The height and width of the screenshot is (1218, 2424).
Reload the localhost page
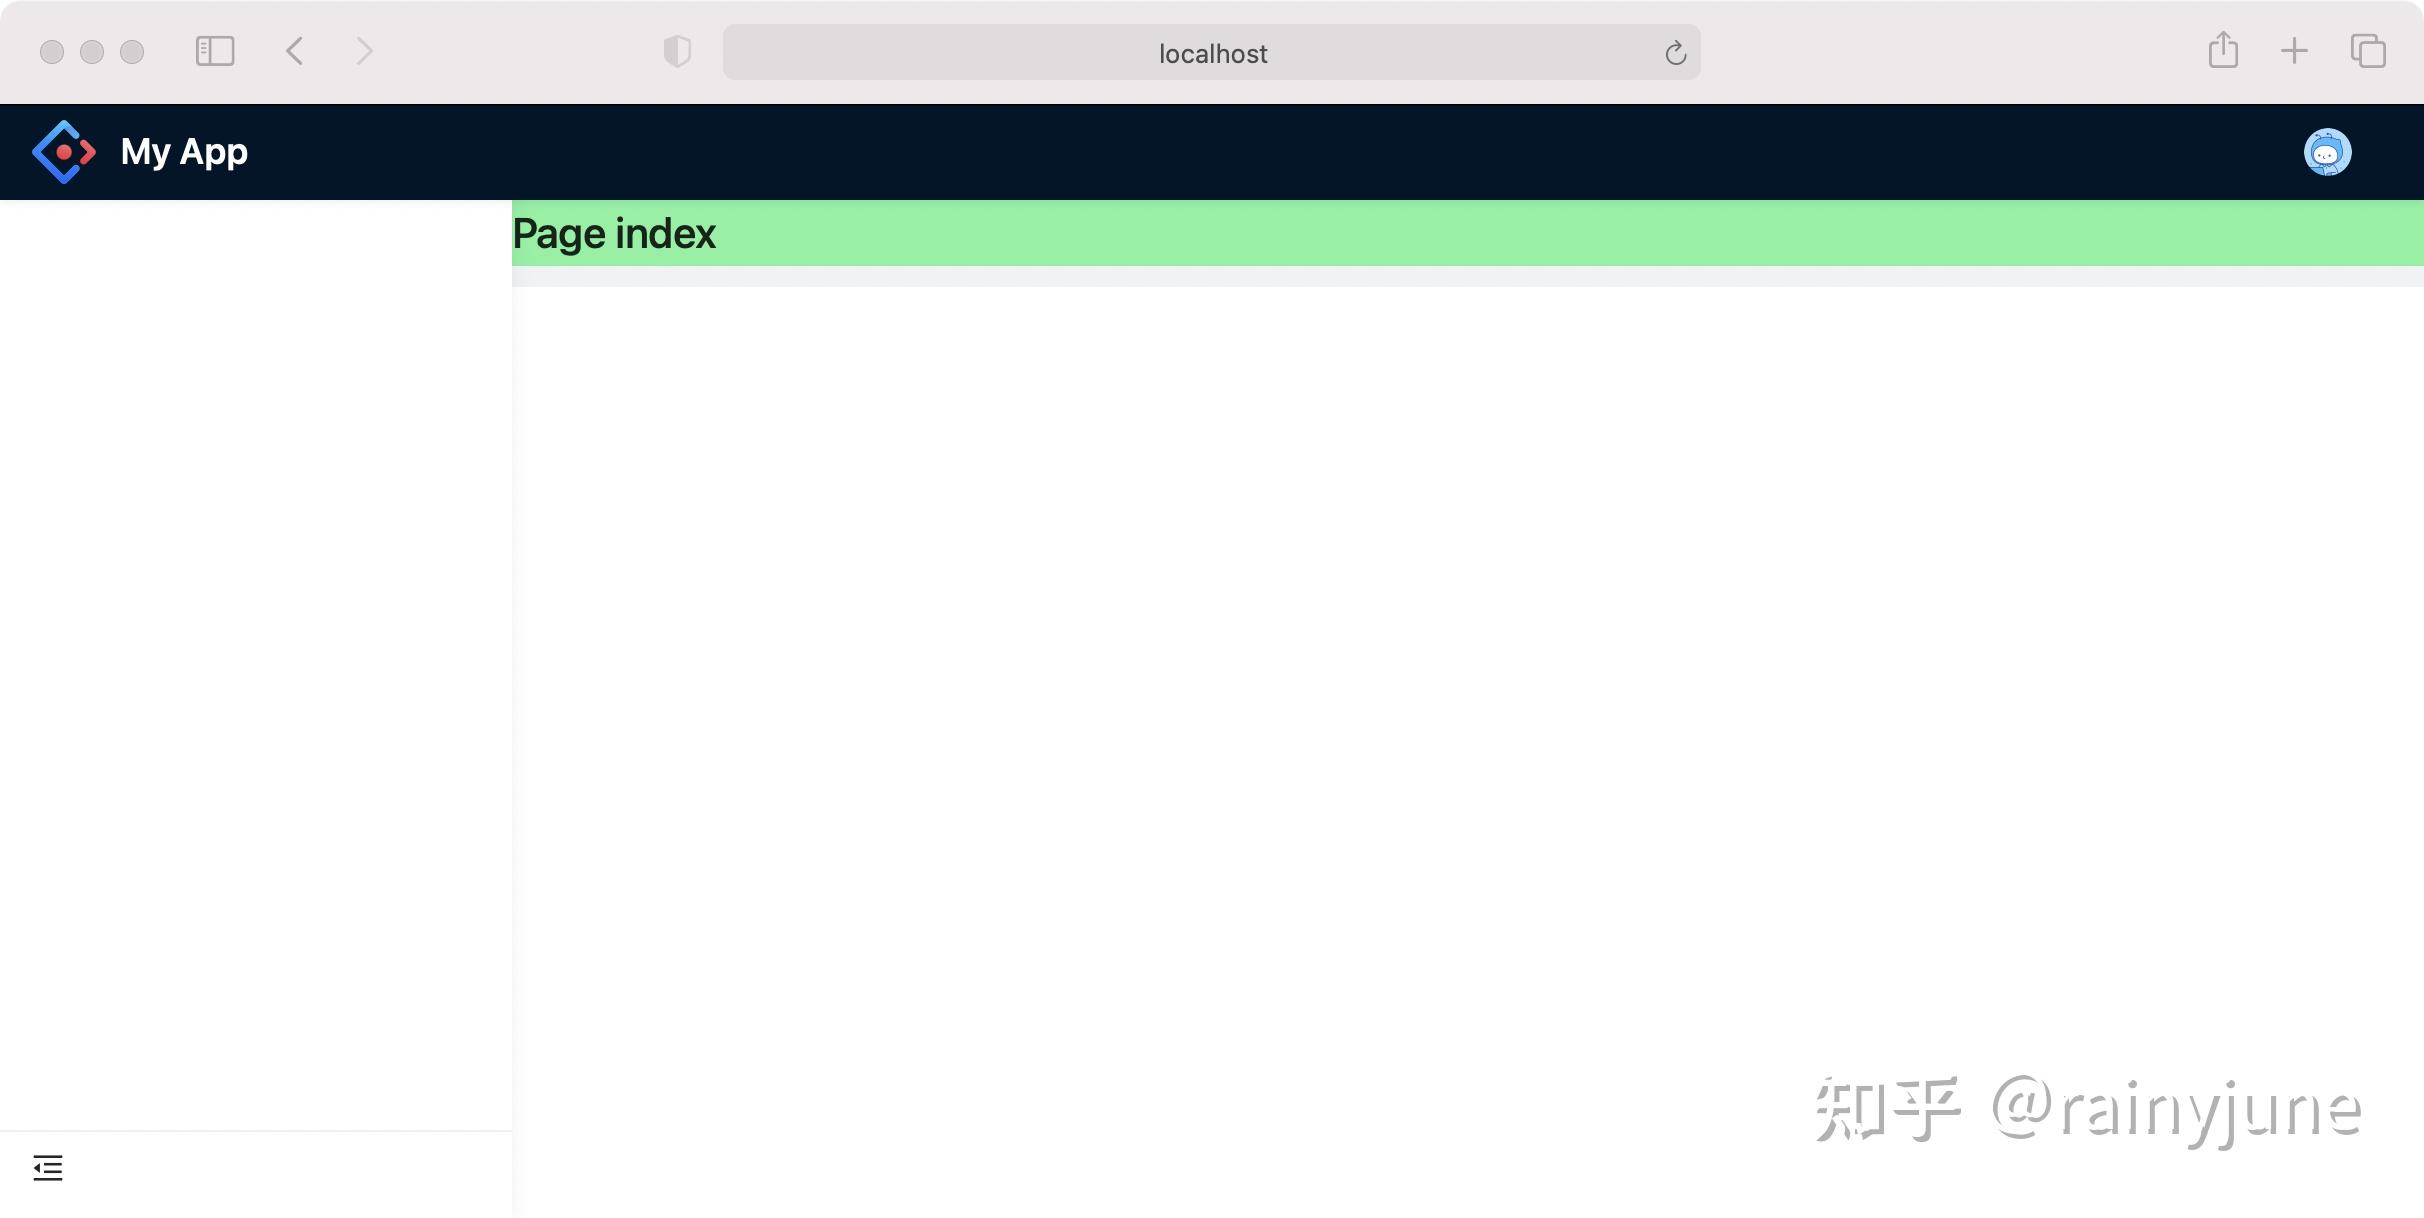(1675, 53)
